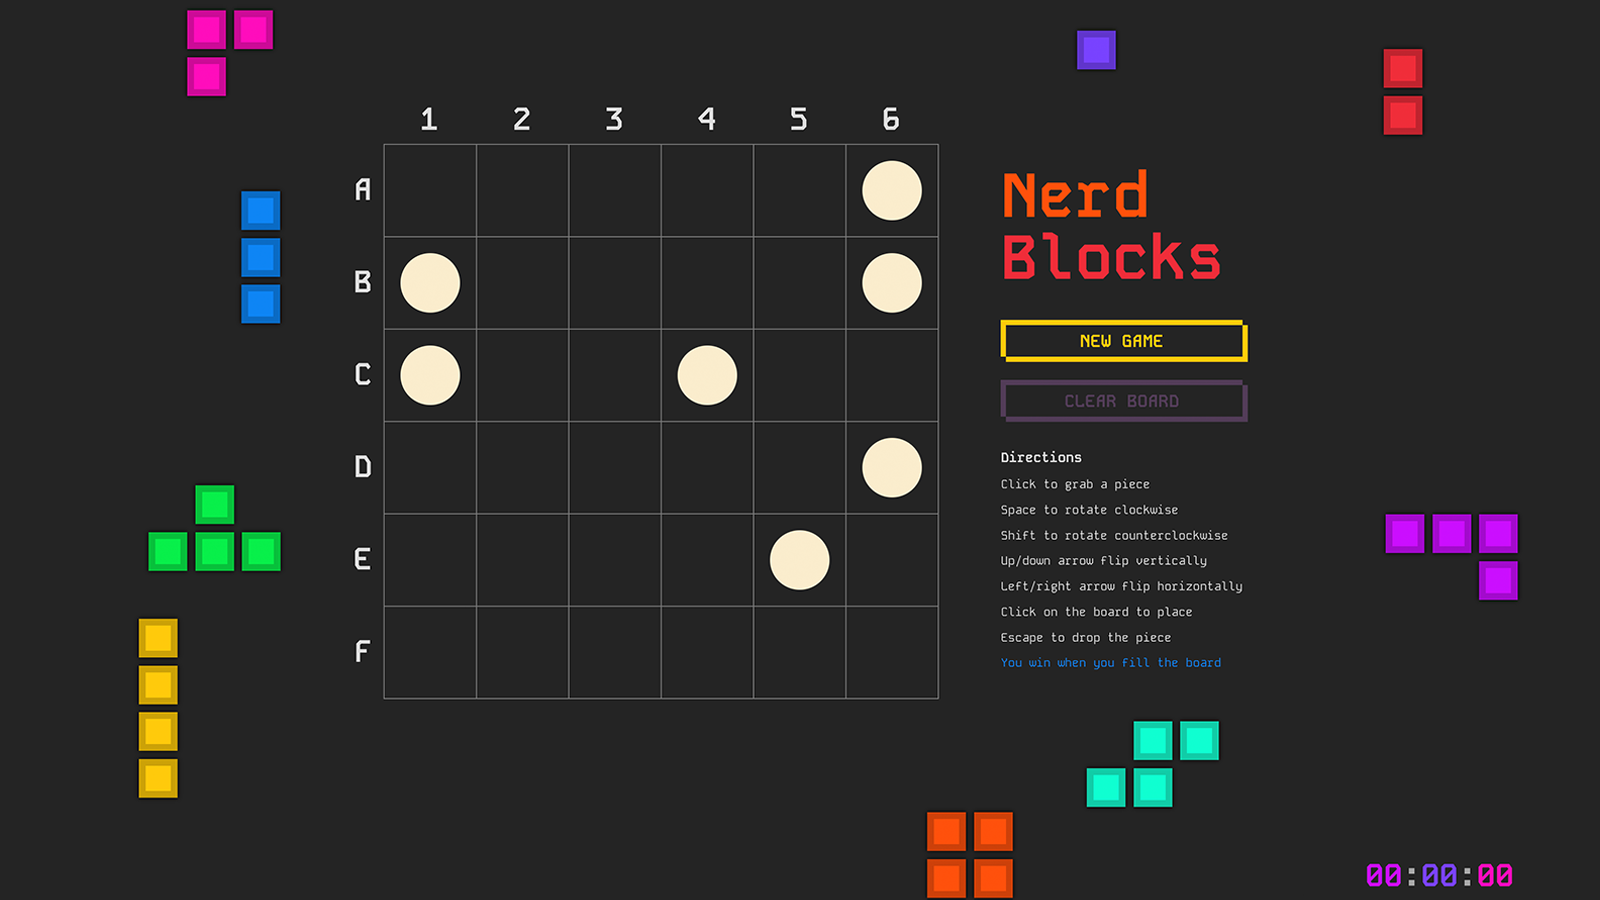Select the orange square four-block piece
Screen dimensions: 1600x900
pyautogui.click(x=970, y=855)
